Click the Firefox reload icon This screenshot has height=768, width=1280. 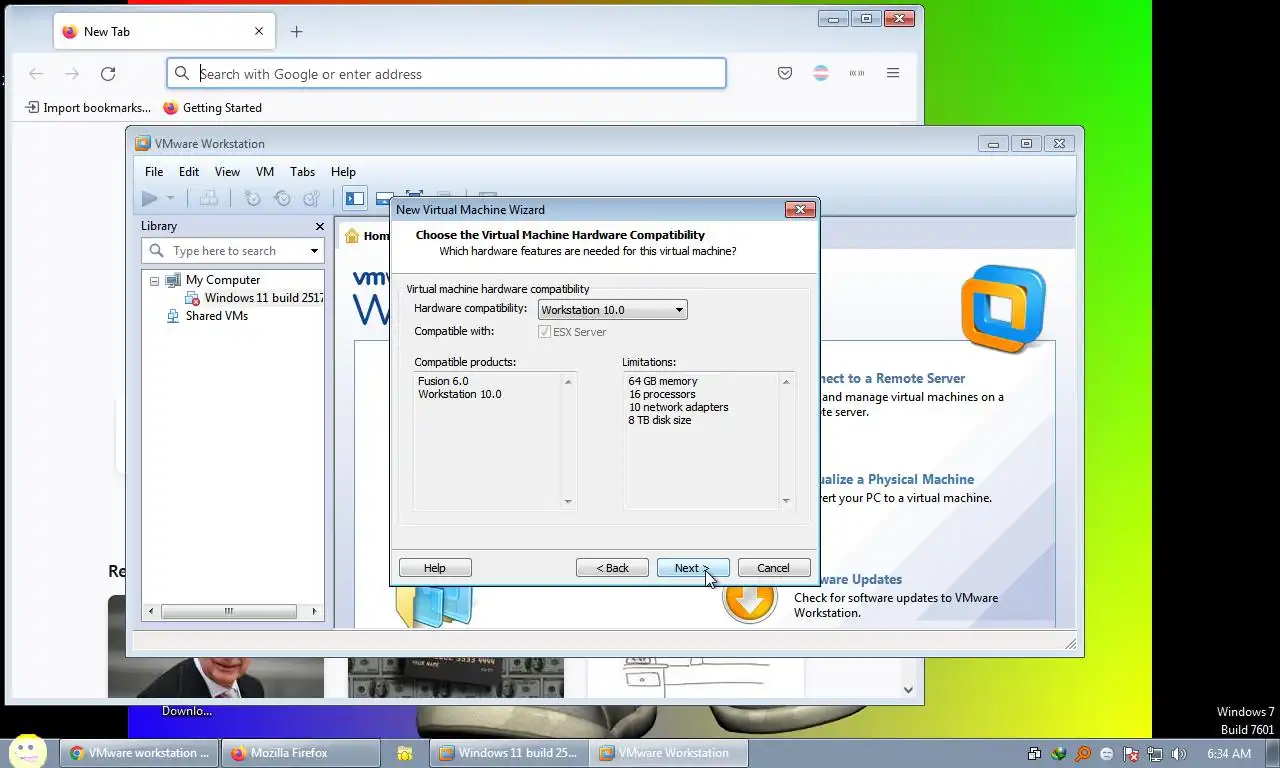[x=108, y=74]
